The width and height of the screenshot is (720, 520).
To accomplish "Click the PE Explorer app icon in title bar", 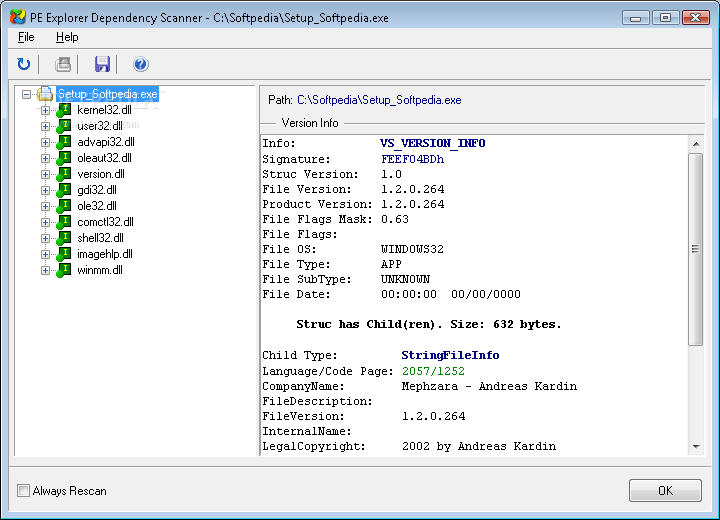I will (x=17, y=17).
